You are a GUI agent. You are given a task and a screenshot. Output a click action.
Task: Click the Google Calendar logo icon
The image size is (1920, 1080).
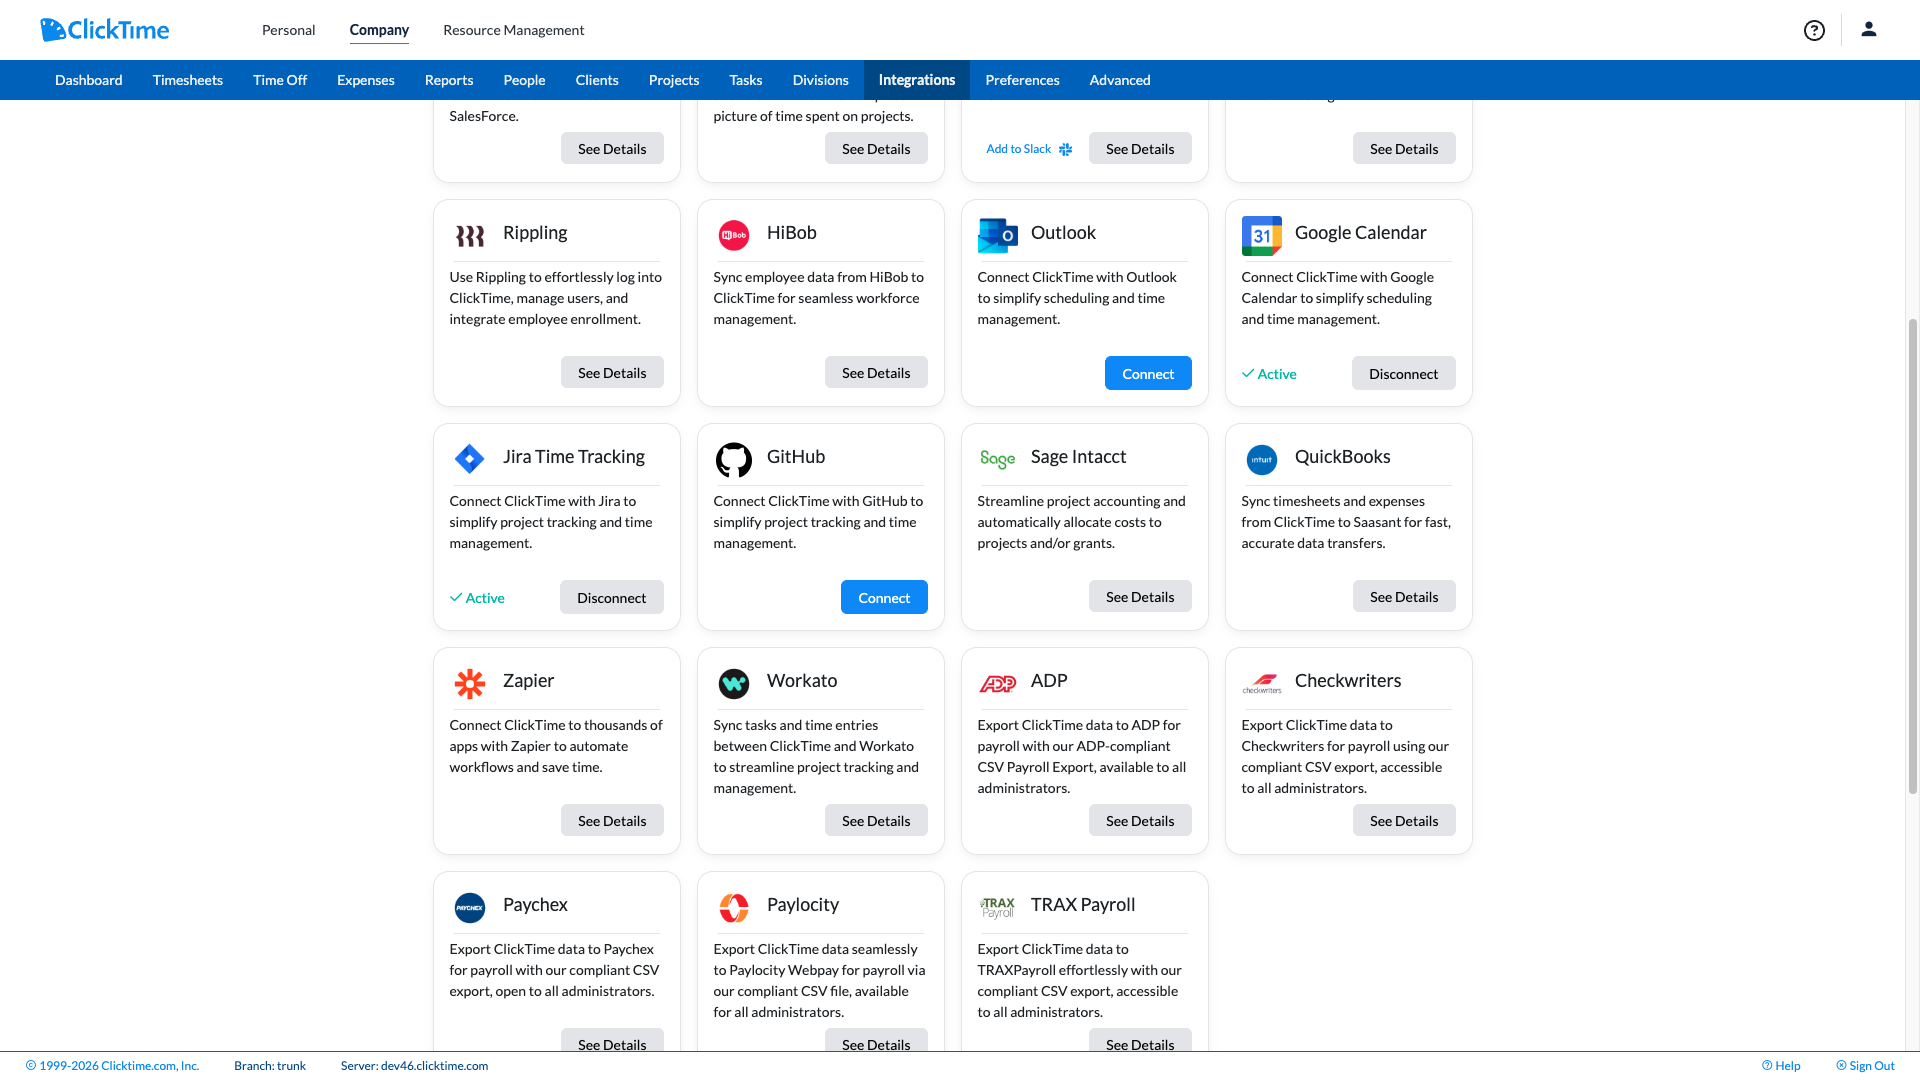(1261, 236)
